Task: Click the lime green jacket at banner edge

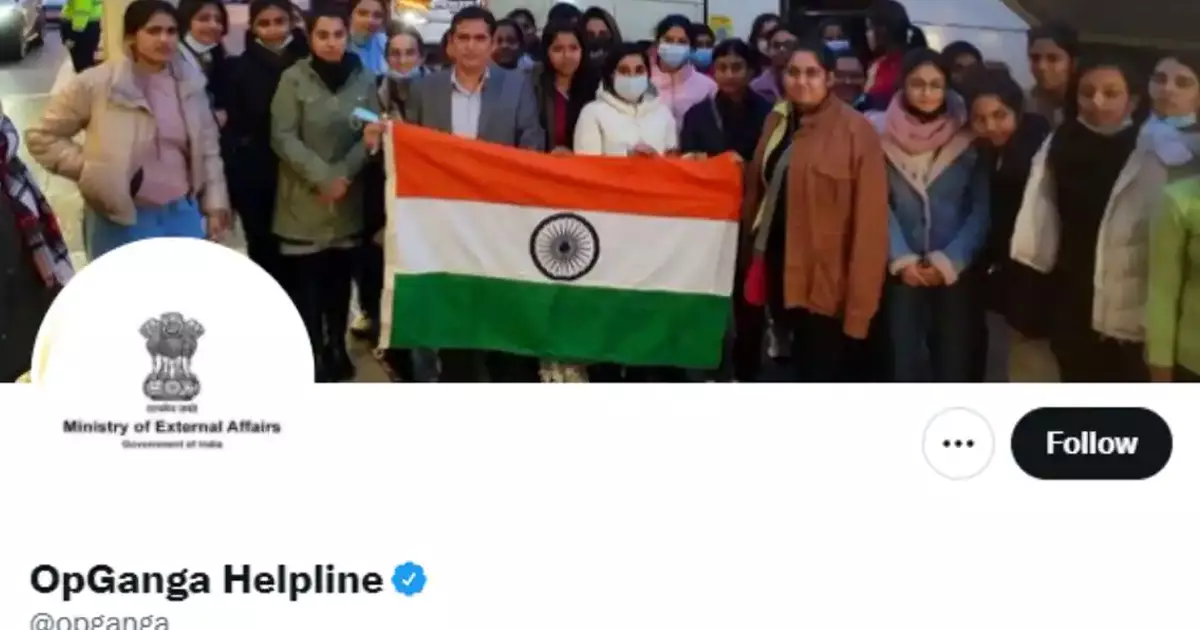Action: [x=1175, y=275]
